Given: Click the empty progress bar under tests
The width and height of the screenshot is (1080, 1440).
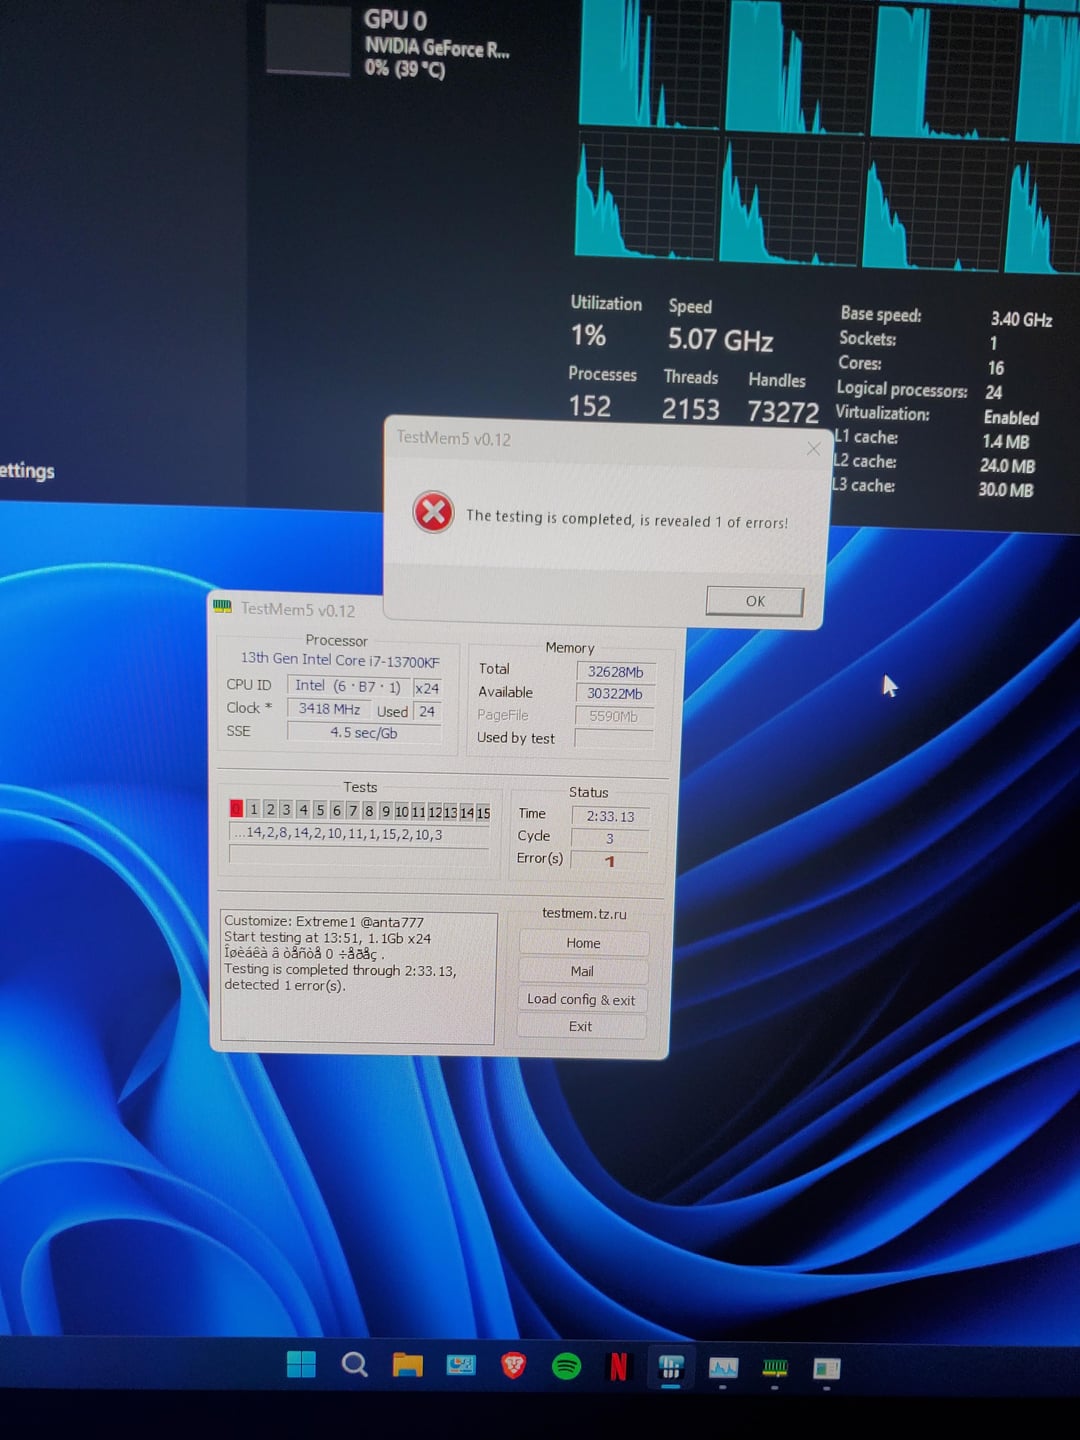Looking at the screenshot, I should 359,854.
